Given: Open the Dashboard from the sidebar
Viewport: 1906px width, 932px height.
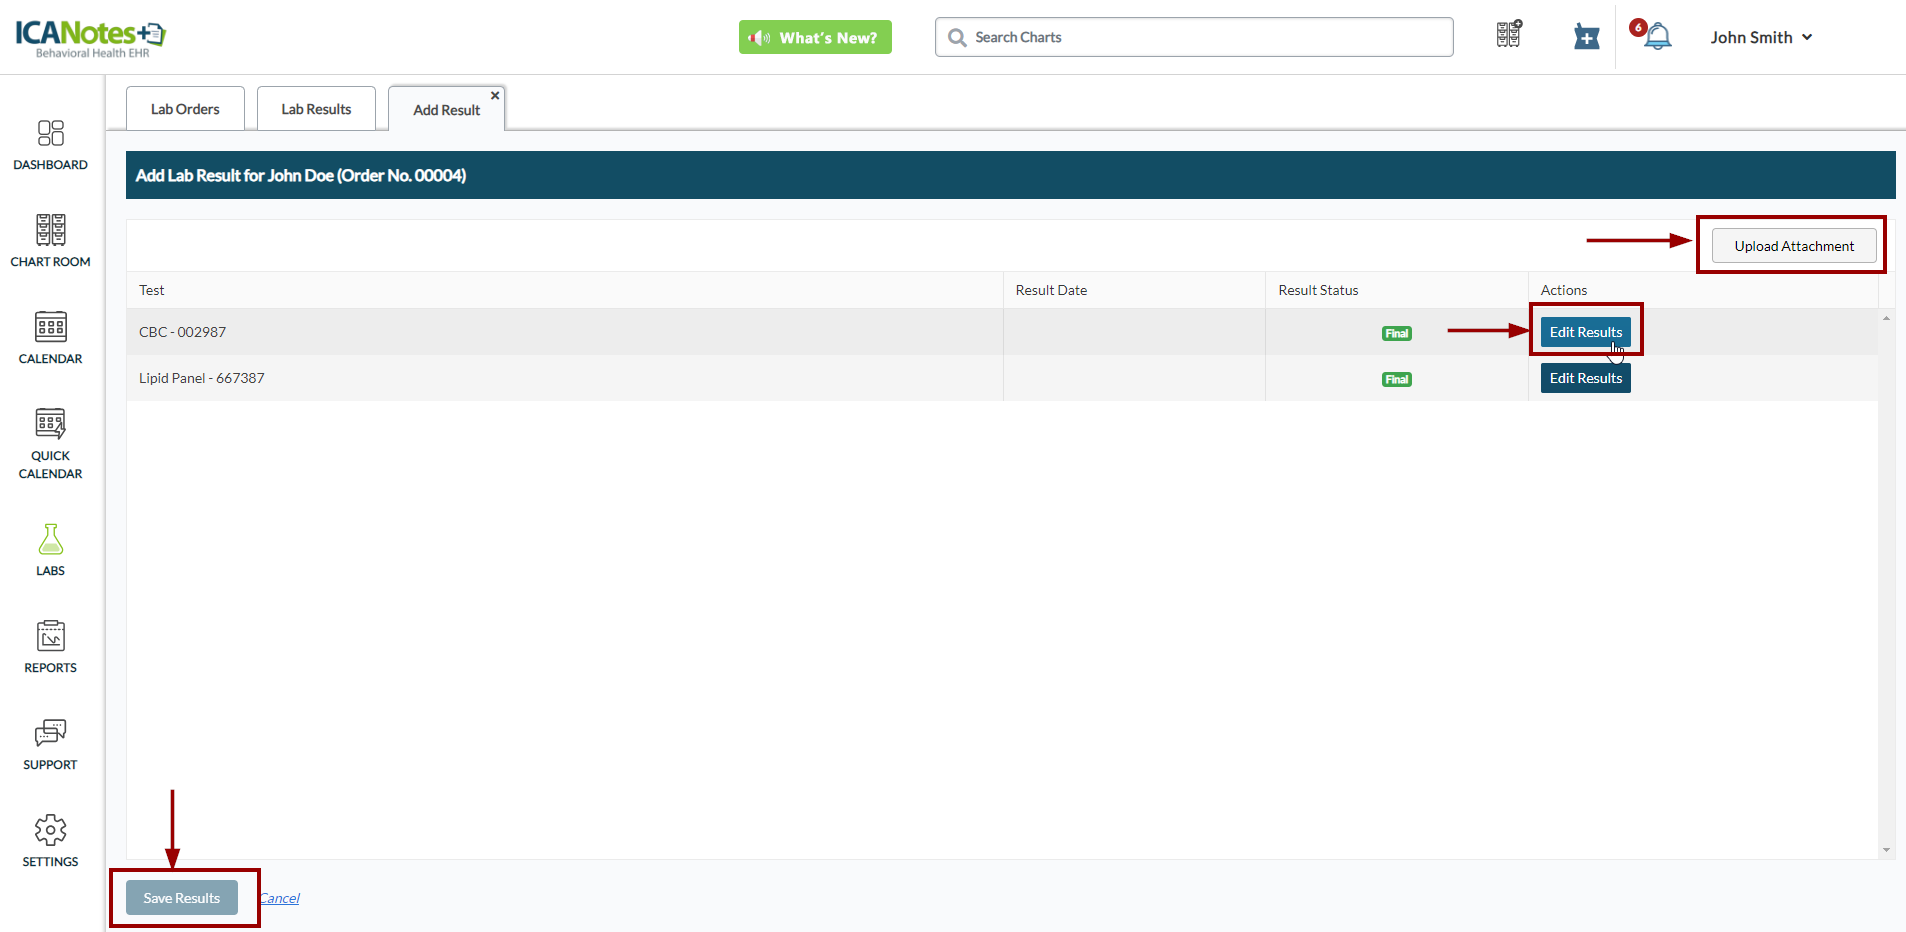Looking at the screenshot, I should pyautogui.click(x=50, y=145).
